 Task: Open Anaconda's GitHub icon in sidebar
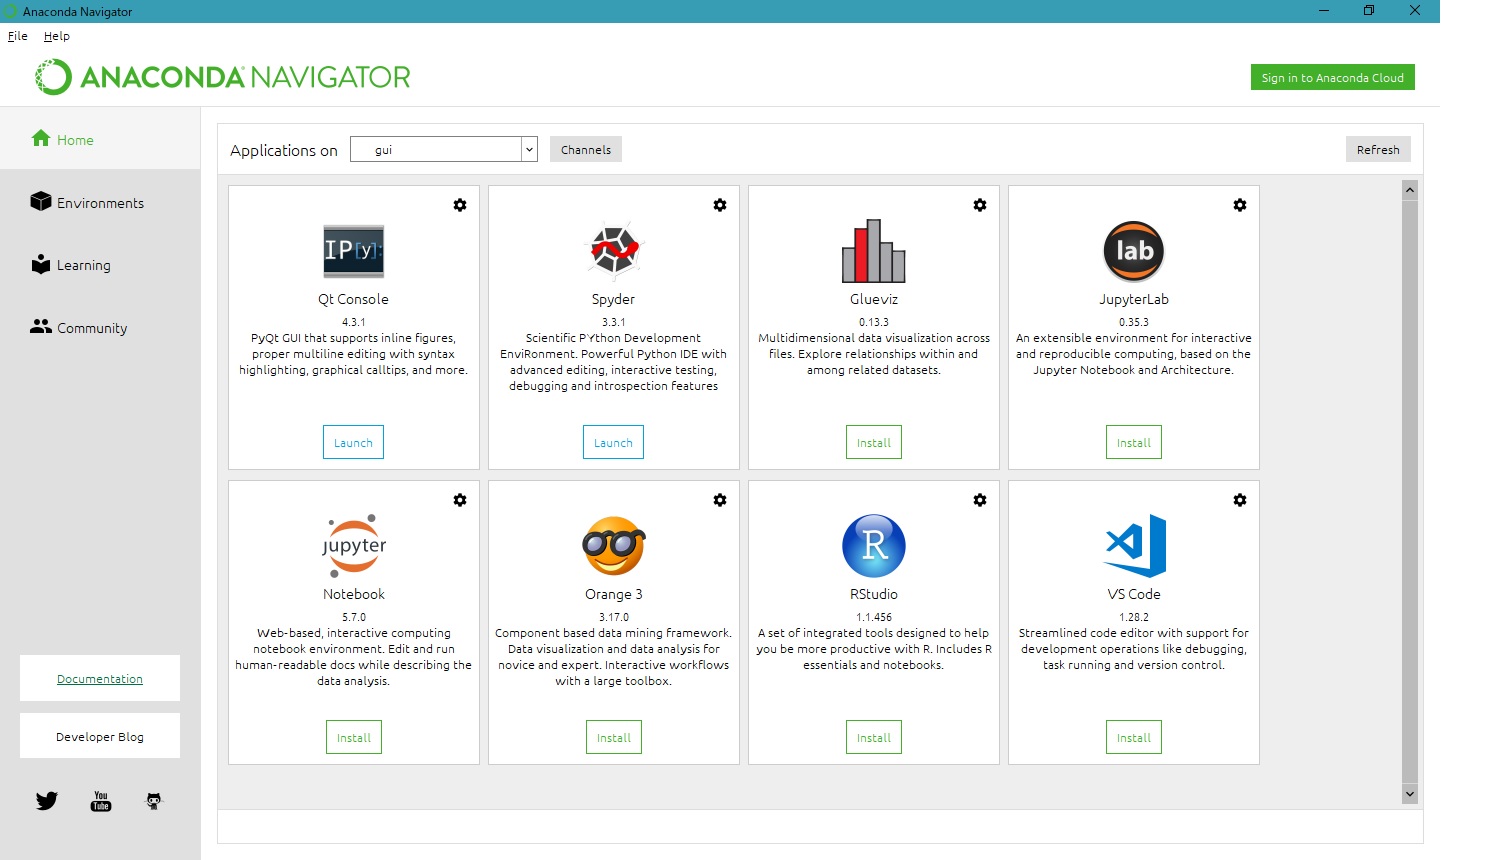point(153,800)
